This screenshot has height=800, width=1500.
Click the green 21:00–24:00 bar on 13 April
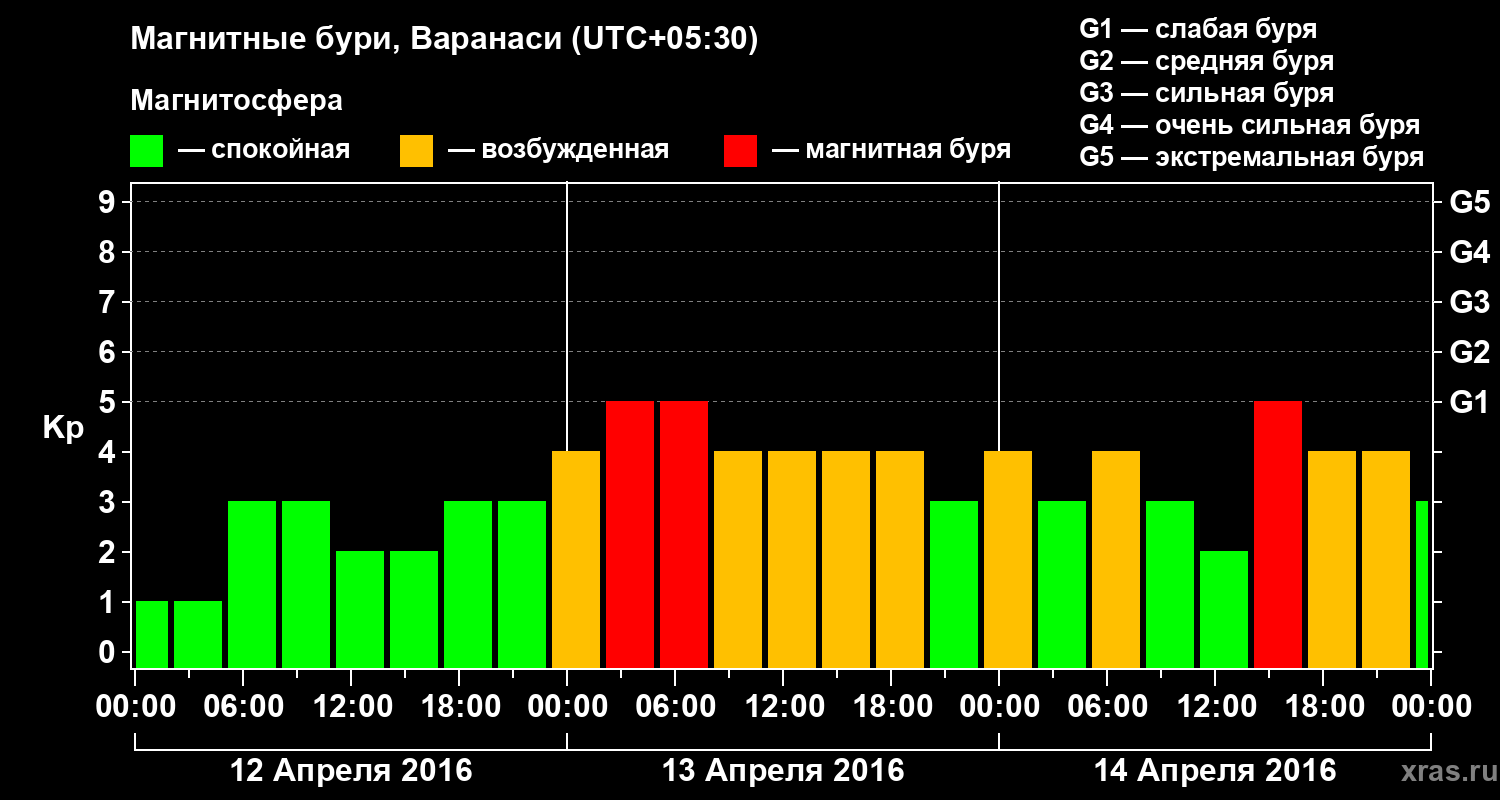[954, 584]
